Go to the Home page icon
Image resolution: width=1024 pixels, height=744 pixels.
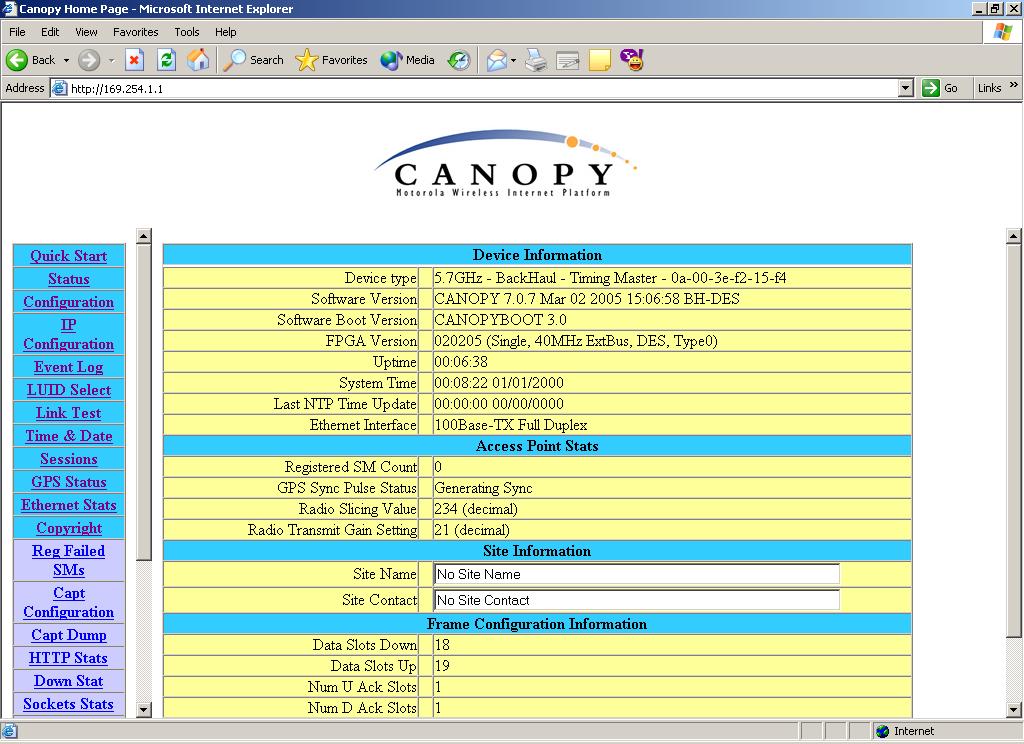[199, 60]
